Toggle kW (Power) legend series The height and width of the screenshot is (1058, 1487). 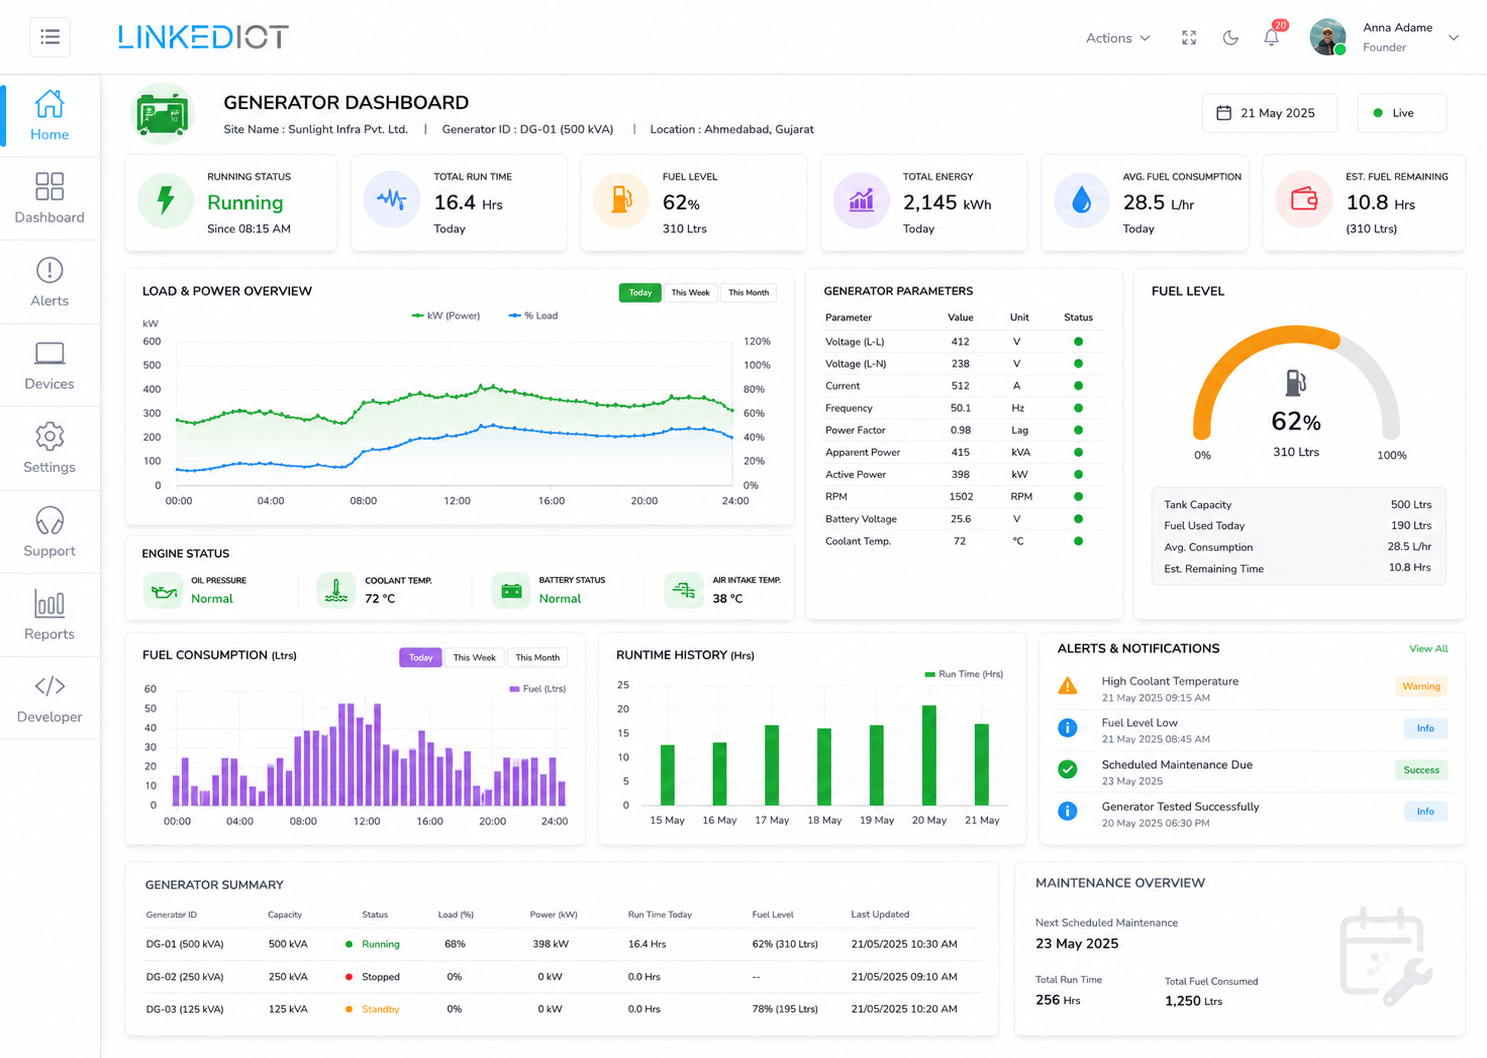pos(446,316)
